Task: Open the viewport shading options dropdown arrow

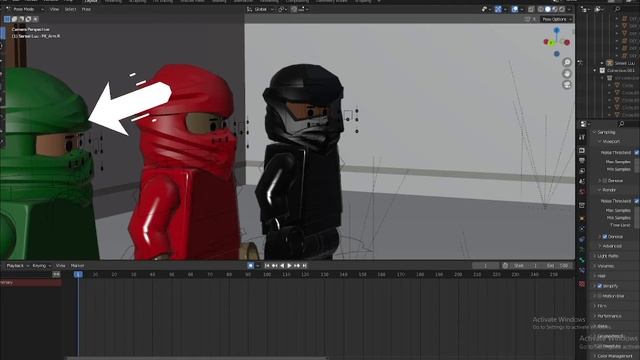Action: coord(569,9)
